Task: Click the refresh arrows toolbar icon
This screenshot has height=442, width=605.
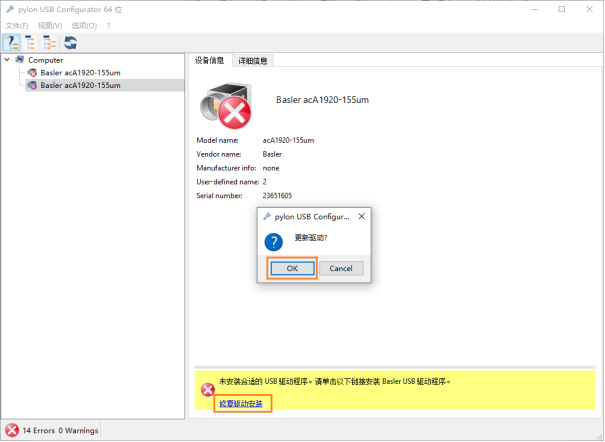Action: tap(70, 42)
